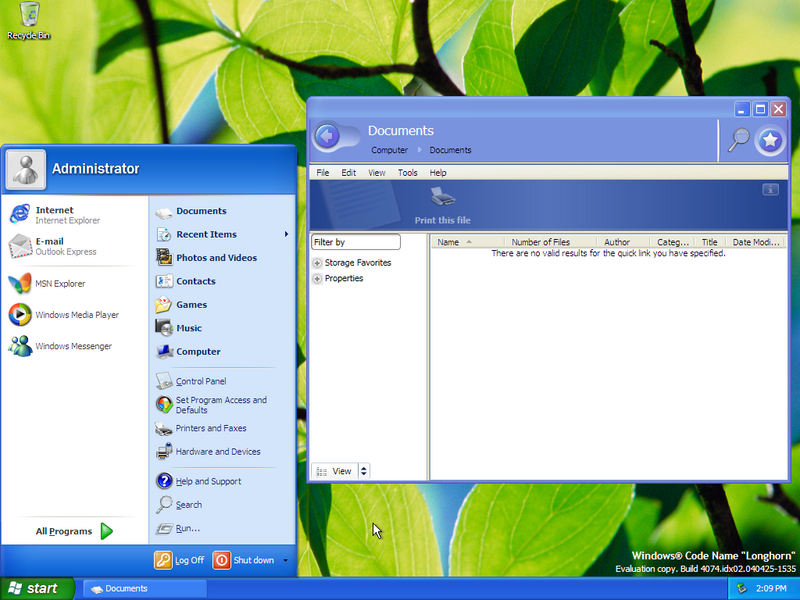Open the Tools menu

(x=407, y=172)
